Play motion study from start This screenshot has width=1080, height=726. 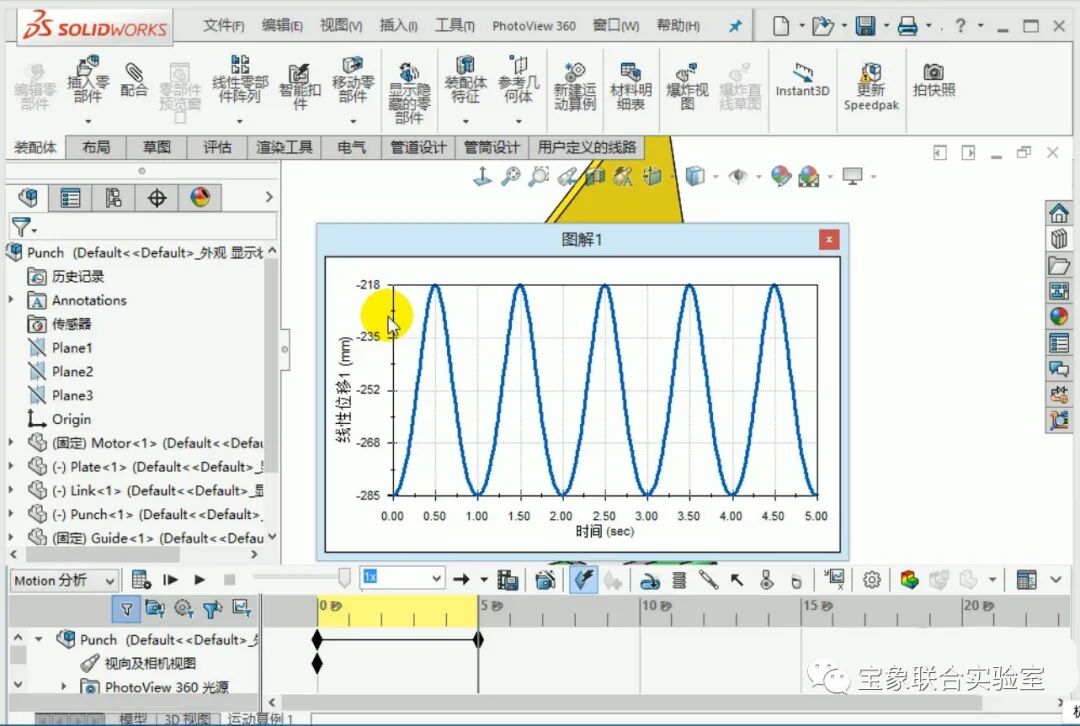pyautogui.click(x=170, y=580)
